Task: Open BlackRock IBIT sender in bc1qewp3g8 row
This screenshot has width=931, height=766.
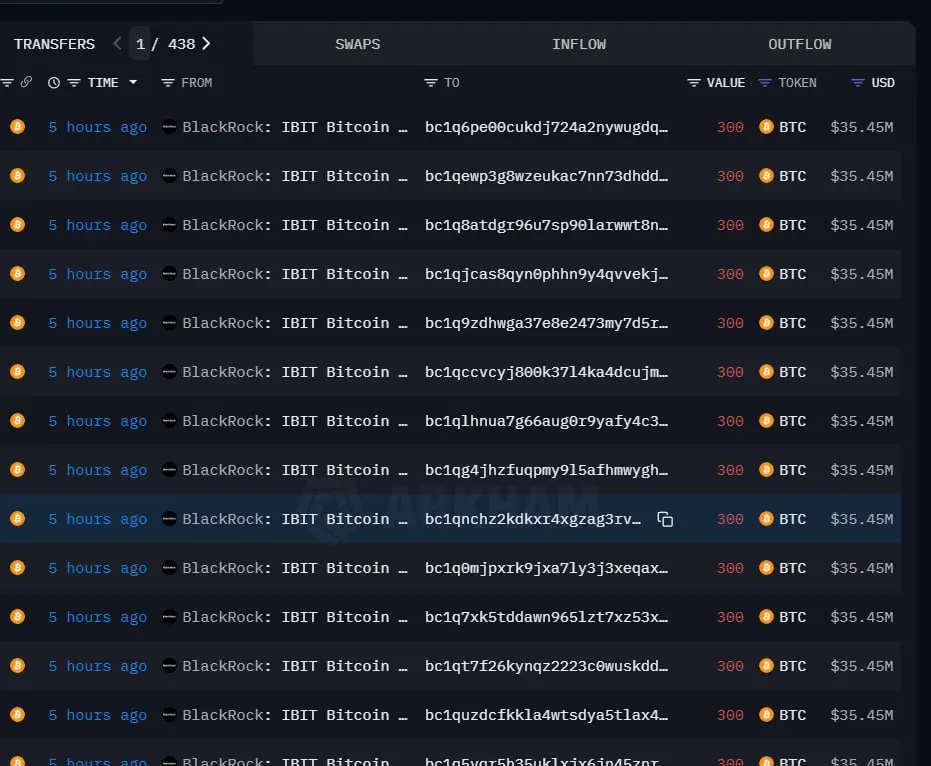Action: (294, 176)
